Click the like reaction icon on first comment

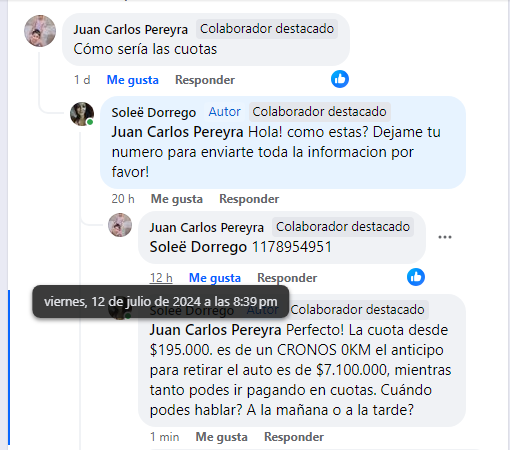click(x=340, y=79)
